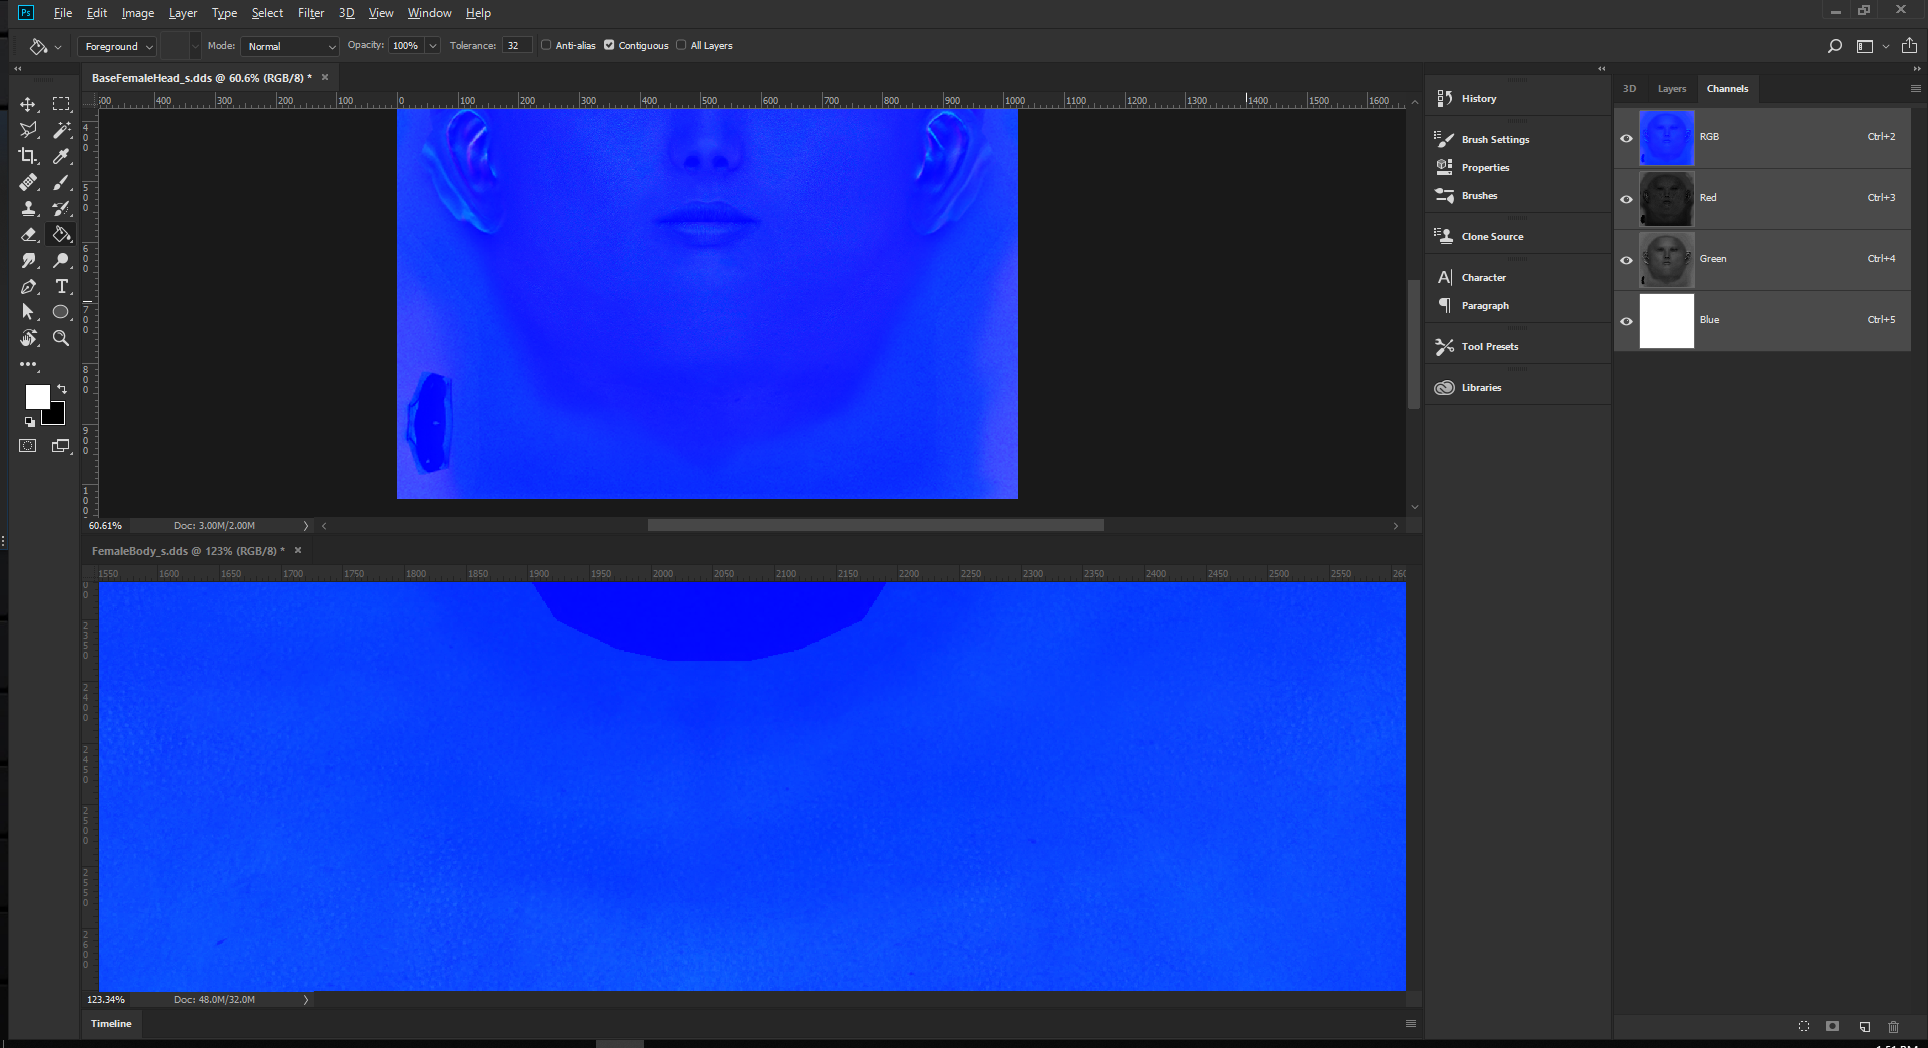Disable the Contiguous option
The height and width of the screenshot is (1048, 1928).
point(609,45)
